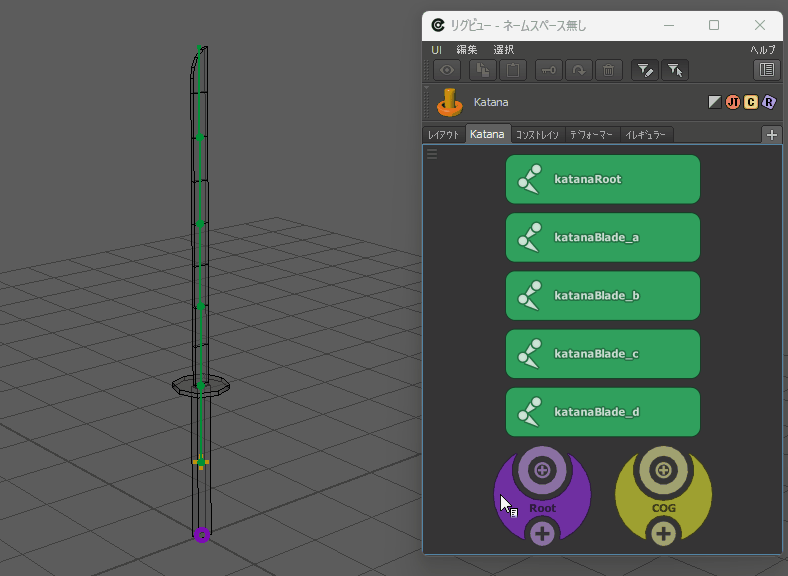This screenshot has width=788, height=576.
Task: Toggle the purple R filter icon
Action: tap(769, 102)
